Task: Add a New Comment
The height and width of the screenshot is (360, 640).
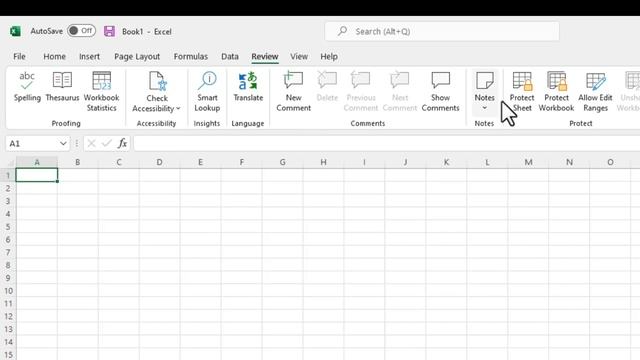Action: point(293,91)
